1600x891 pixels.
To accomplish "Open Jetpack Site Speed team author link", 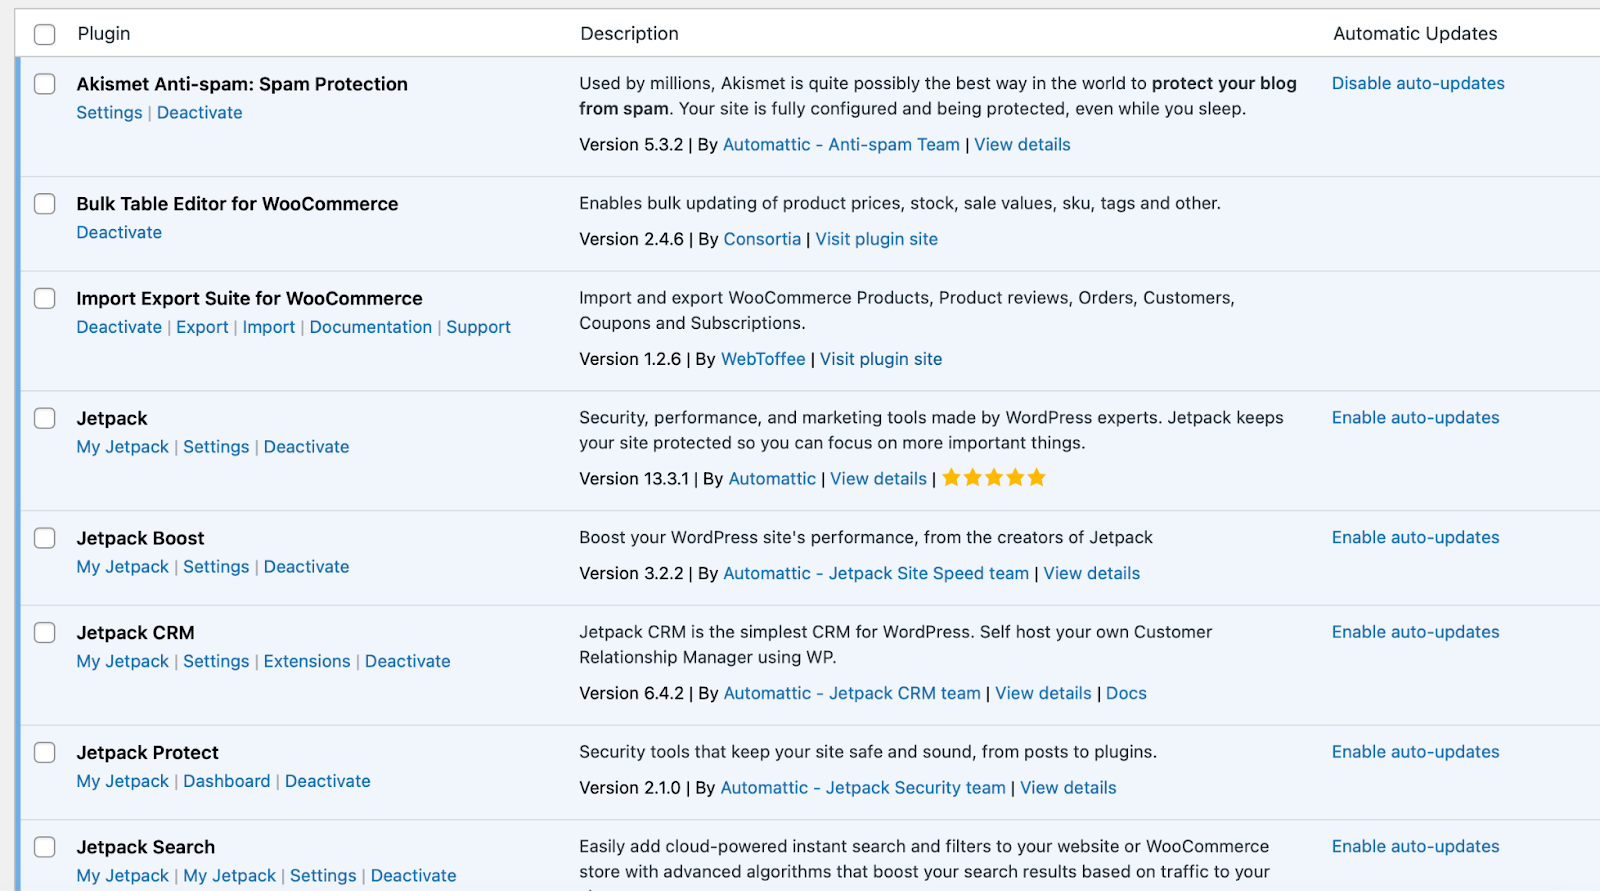I will pyautogui.click(x=876, y=574).
